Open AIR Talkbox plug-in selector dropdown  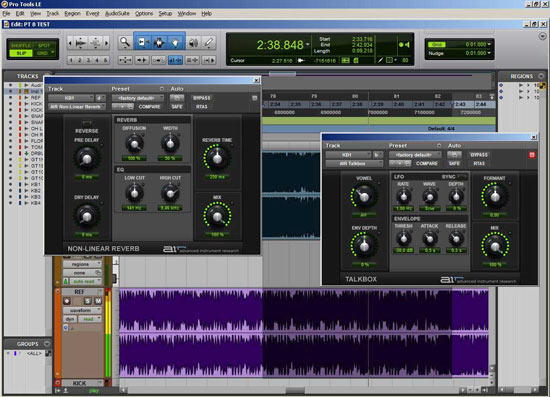354,163
